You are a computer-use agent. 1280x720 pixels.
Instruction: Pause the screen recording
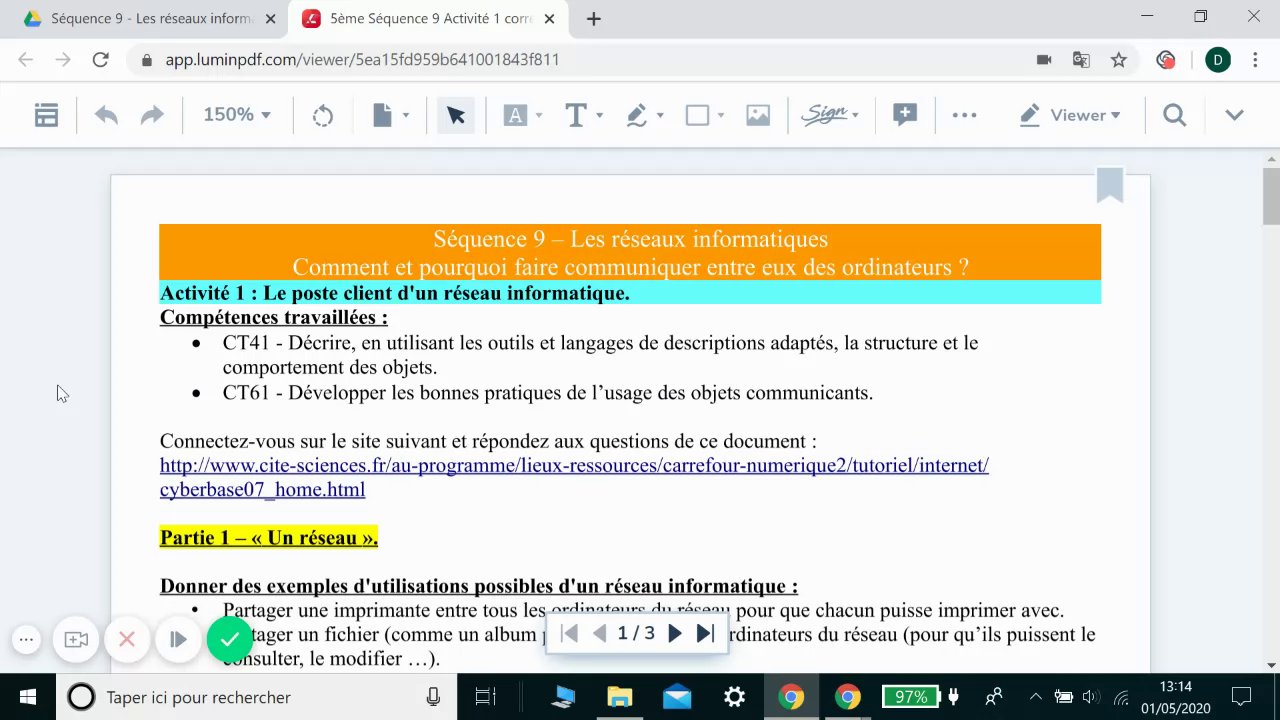coord(178,640)
